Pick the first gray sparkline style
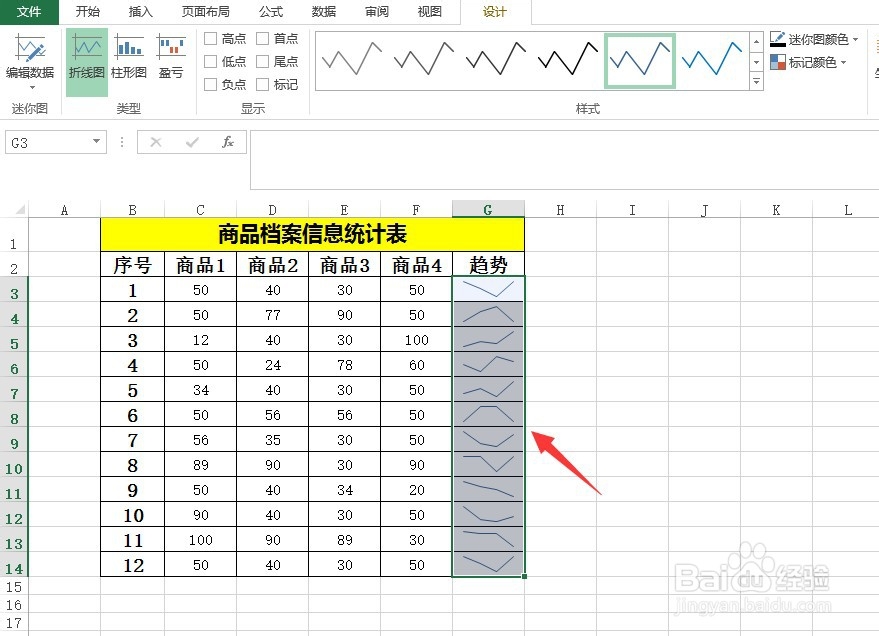This screenshot has height=636, width=879. [x=352, y=59]
